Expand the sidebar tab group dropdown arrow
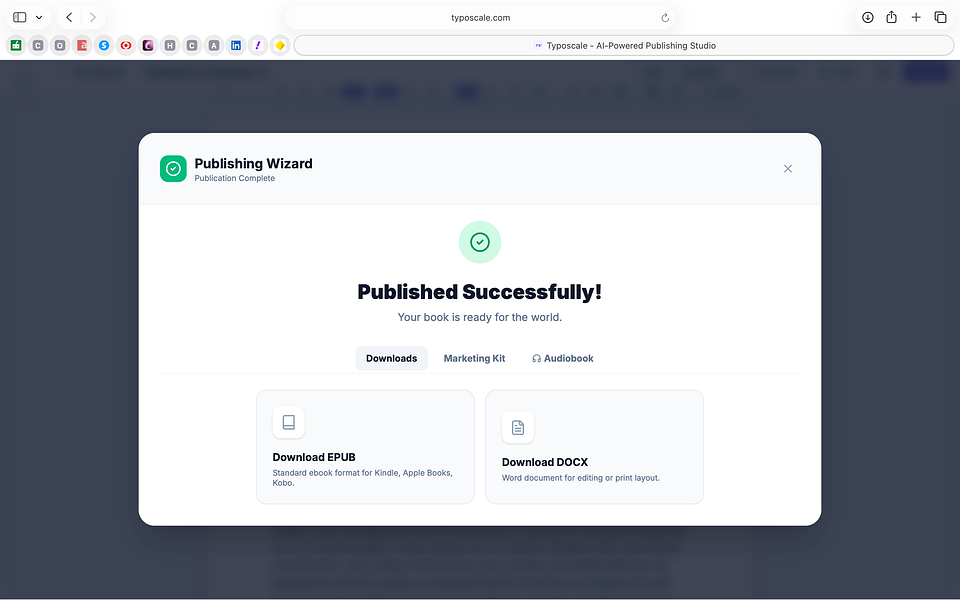This screenshot has height=600, width=960. (x=39, y=17)
